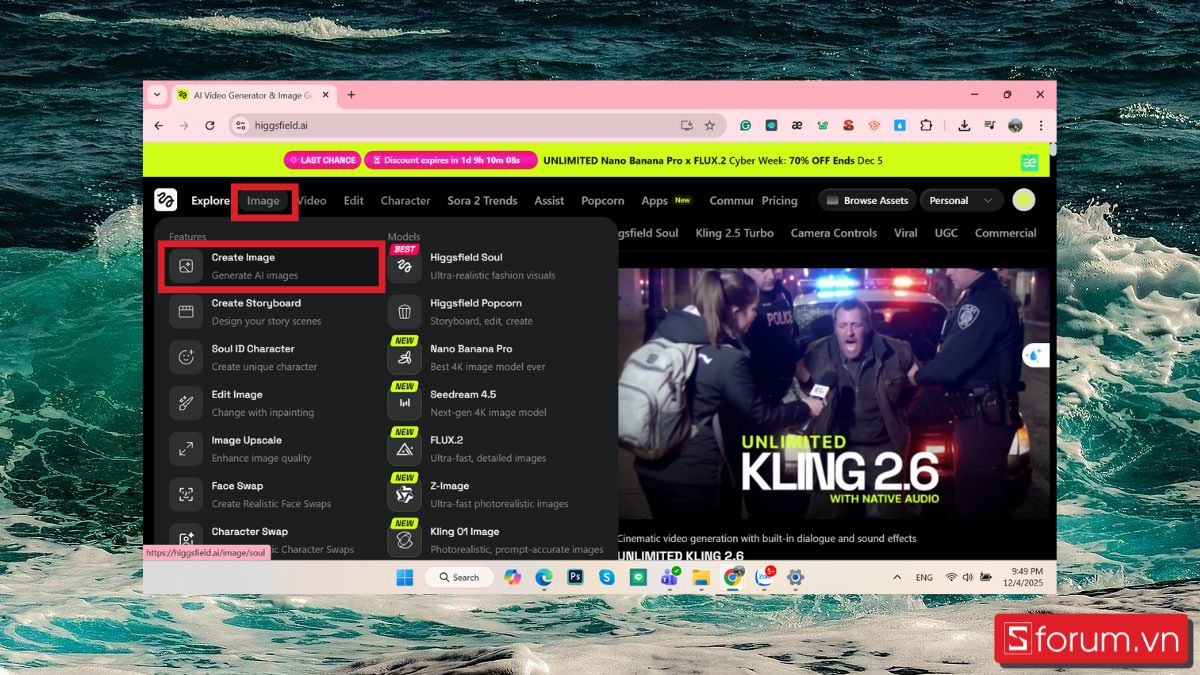Show hidden system tray icons
The height and width of the screenshot is (675, 1200).
(897, 577)
